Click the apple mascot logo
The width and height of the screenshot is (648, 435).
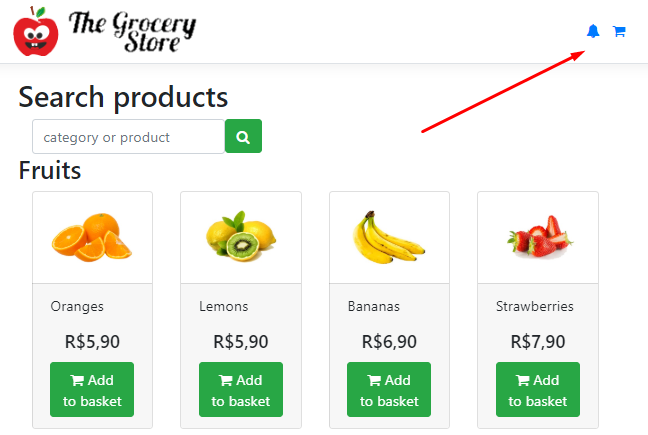[x=36, y=31]
